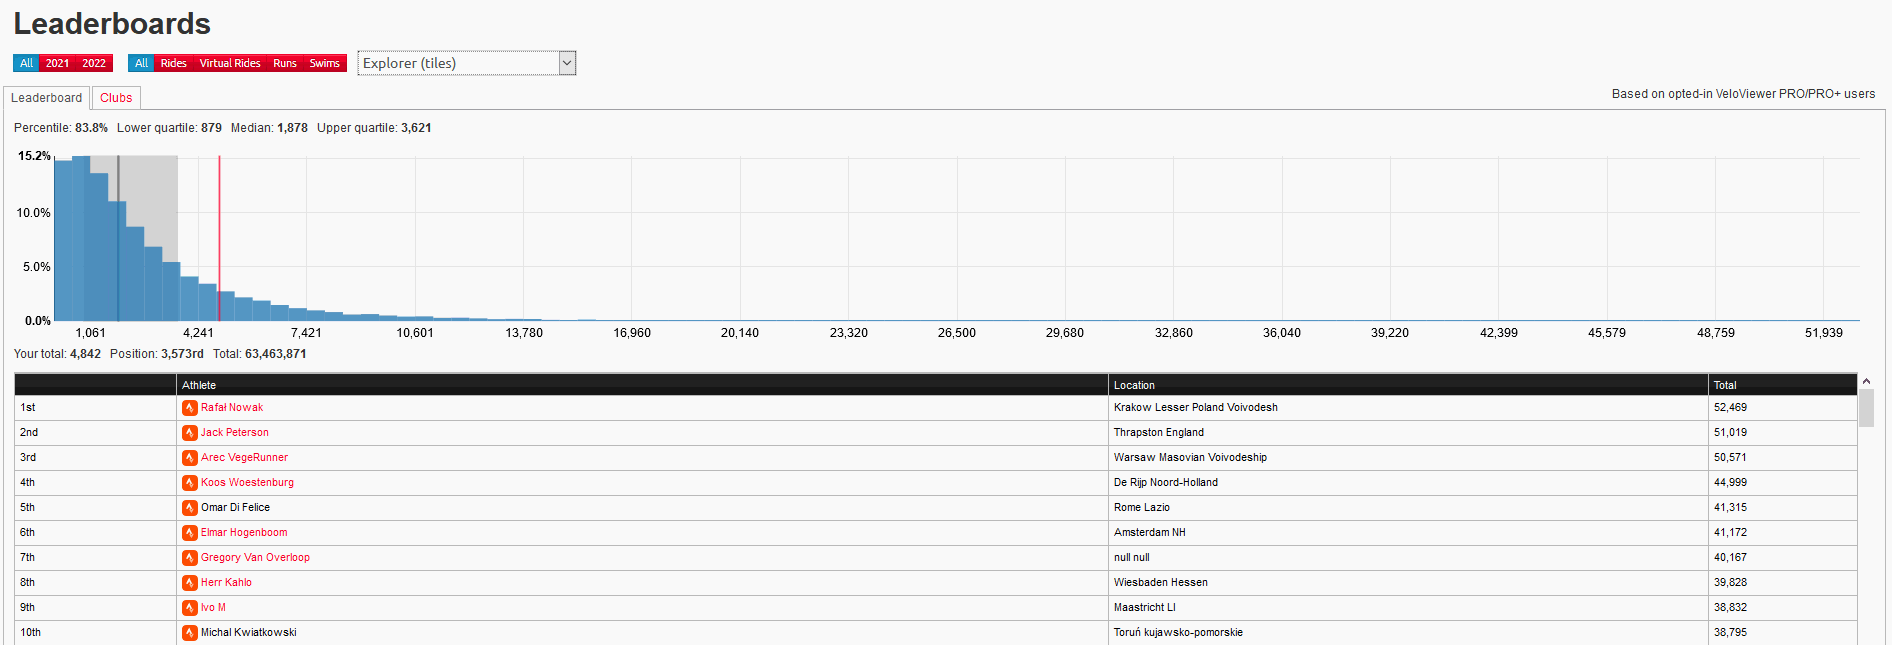Open Koos Woestenburg athlete profile

247,483
